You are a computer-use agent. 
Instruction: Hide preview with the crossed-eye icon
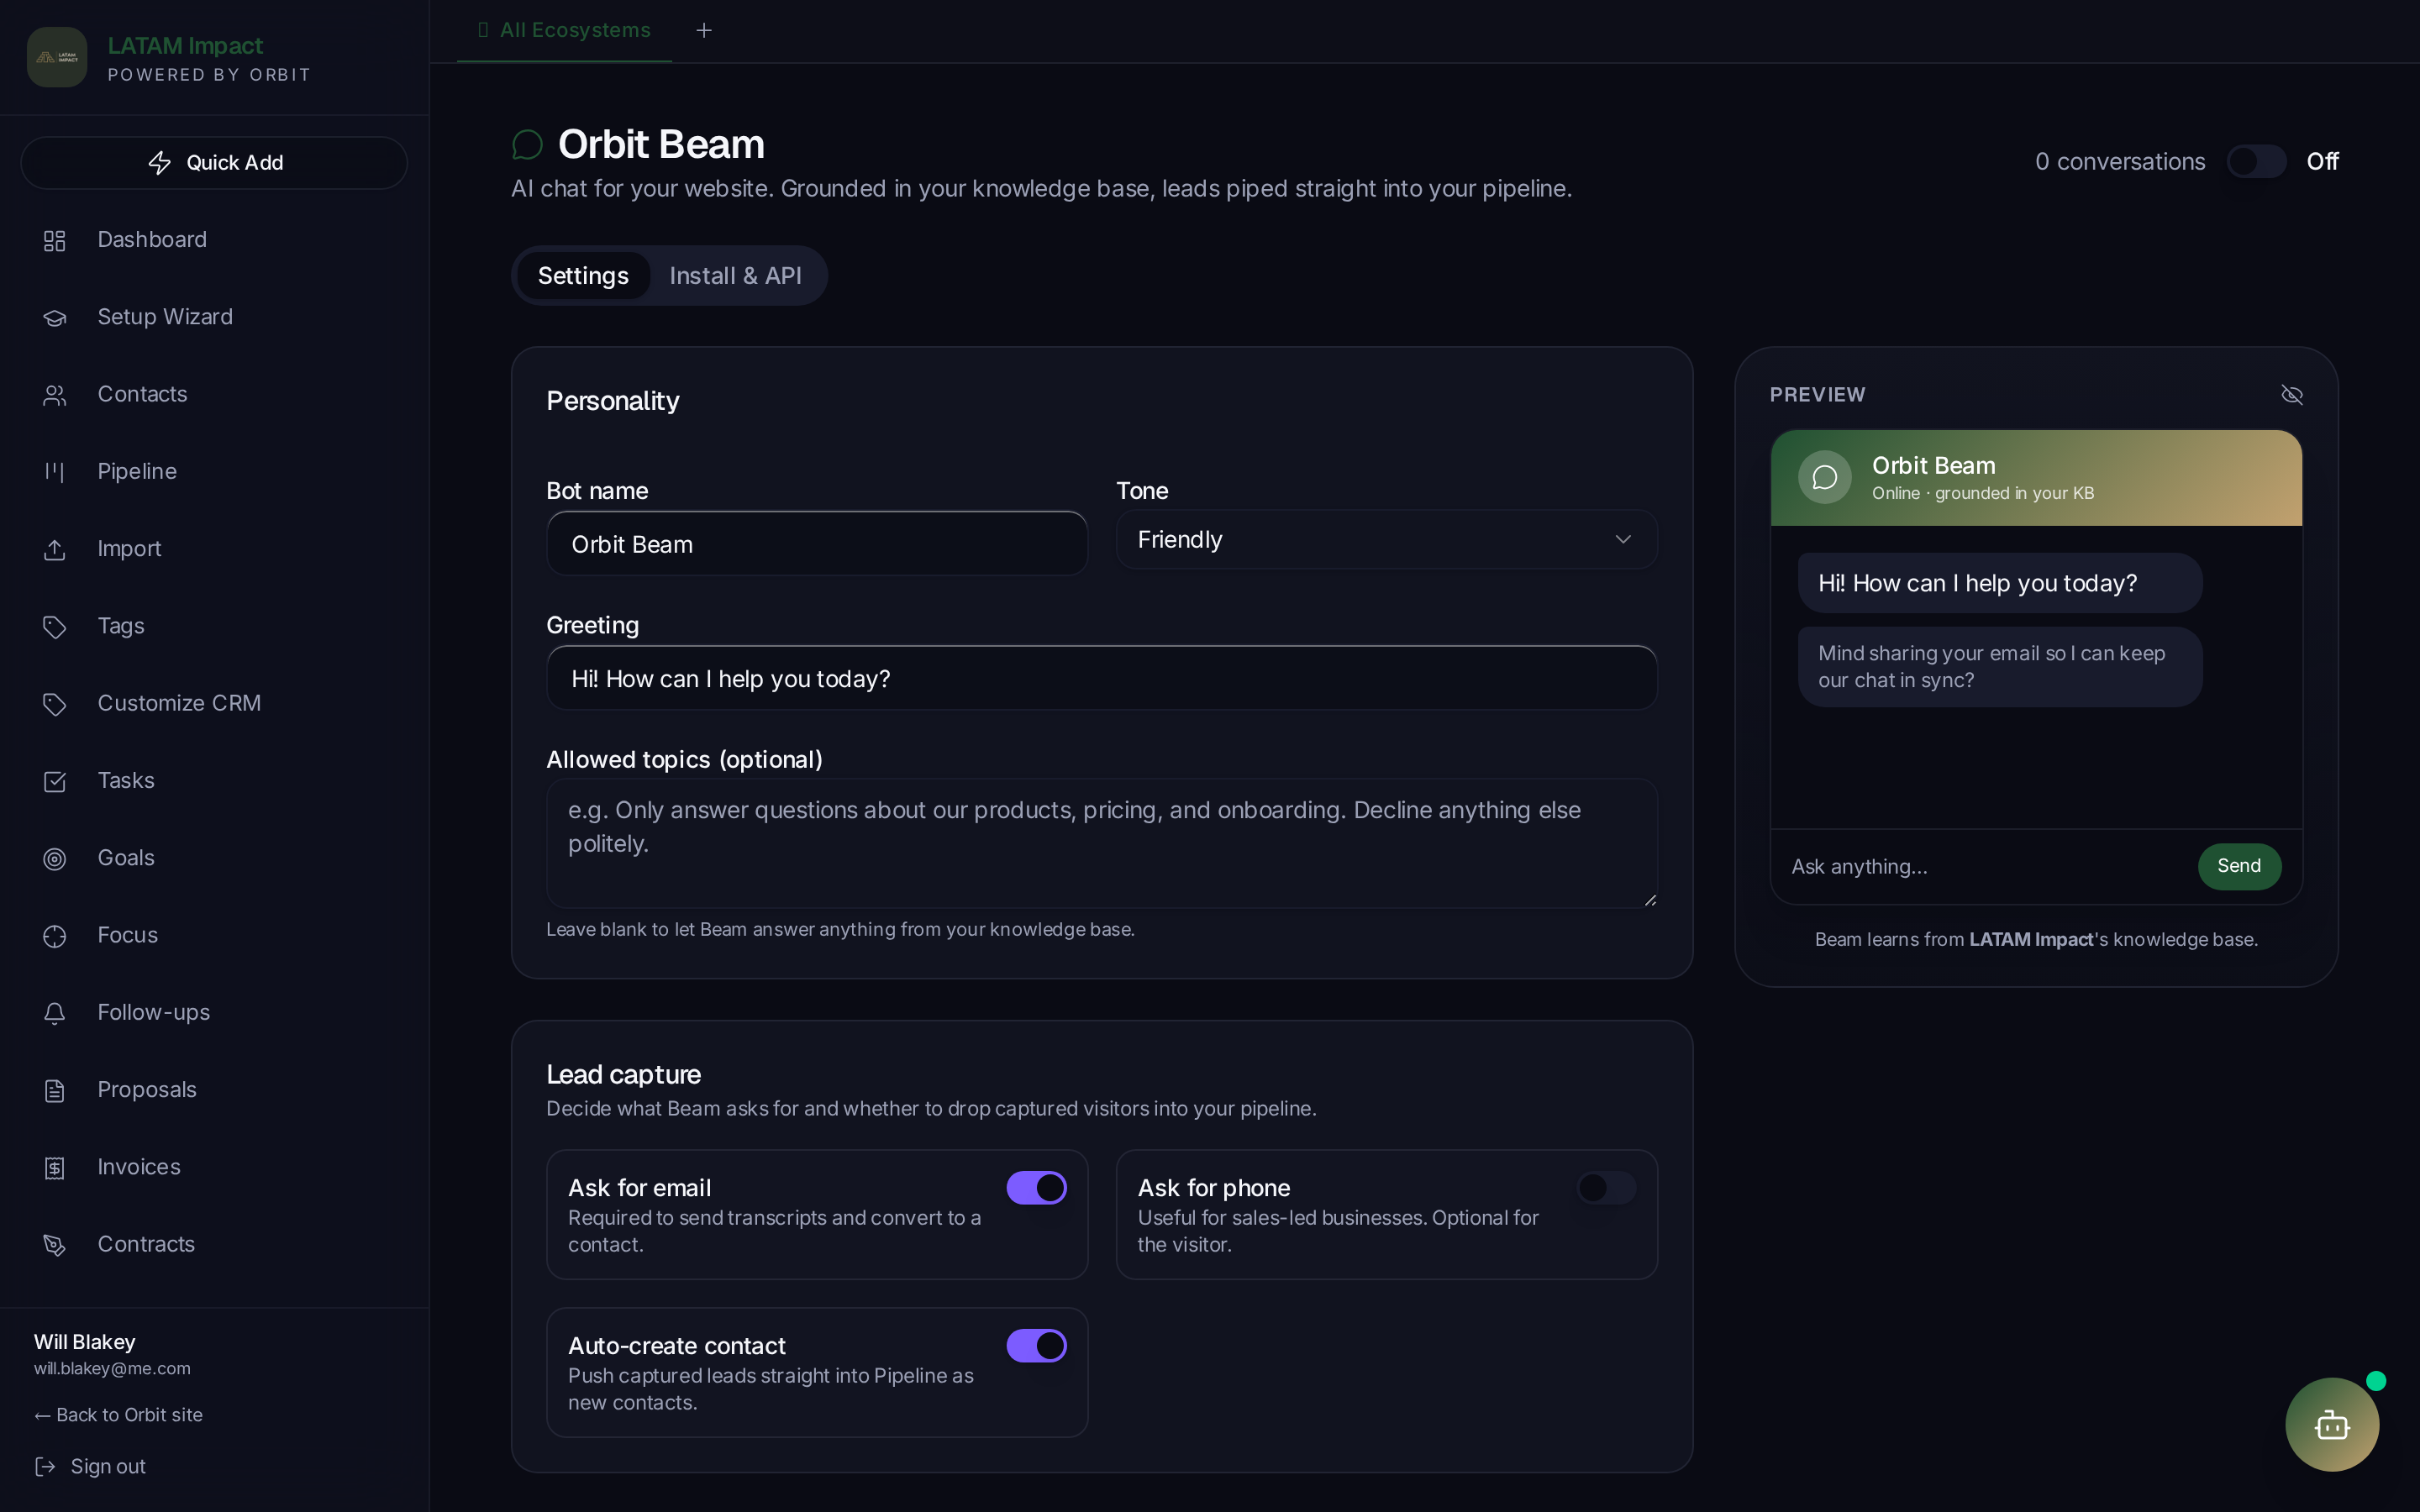click(x=2292, y=395)
